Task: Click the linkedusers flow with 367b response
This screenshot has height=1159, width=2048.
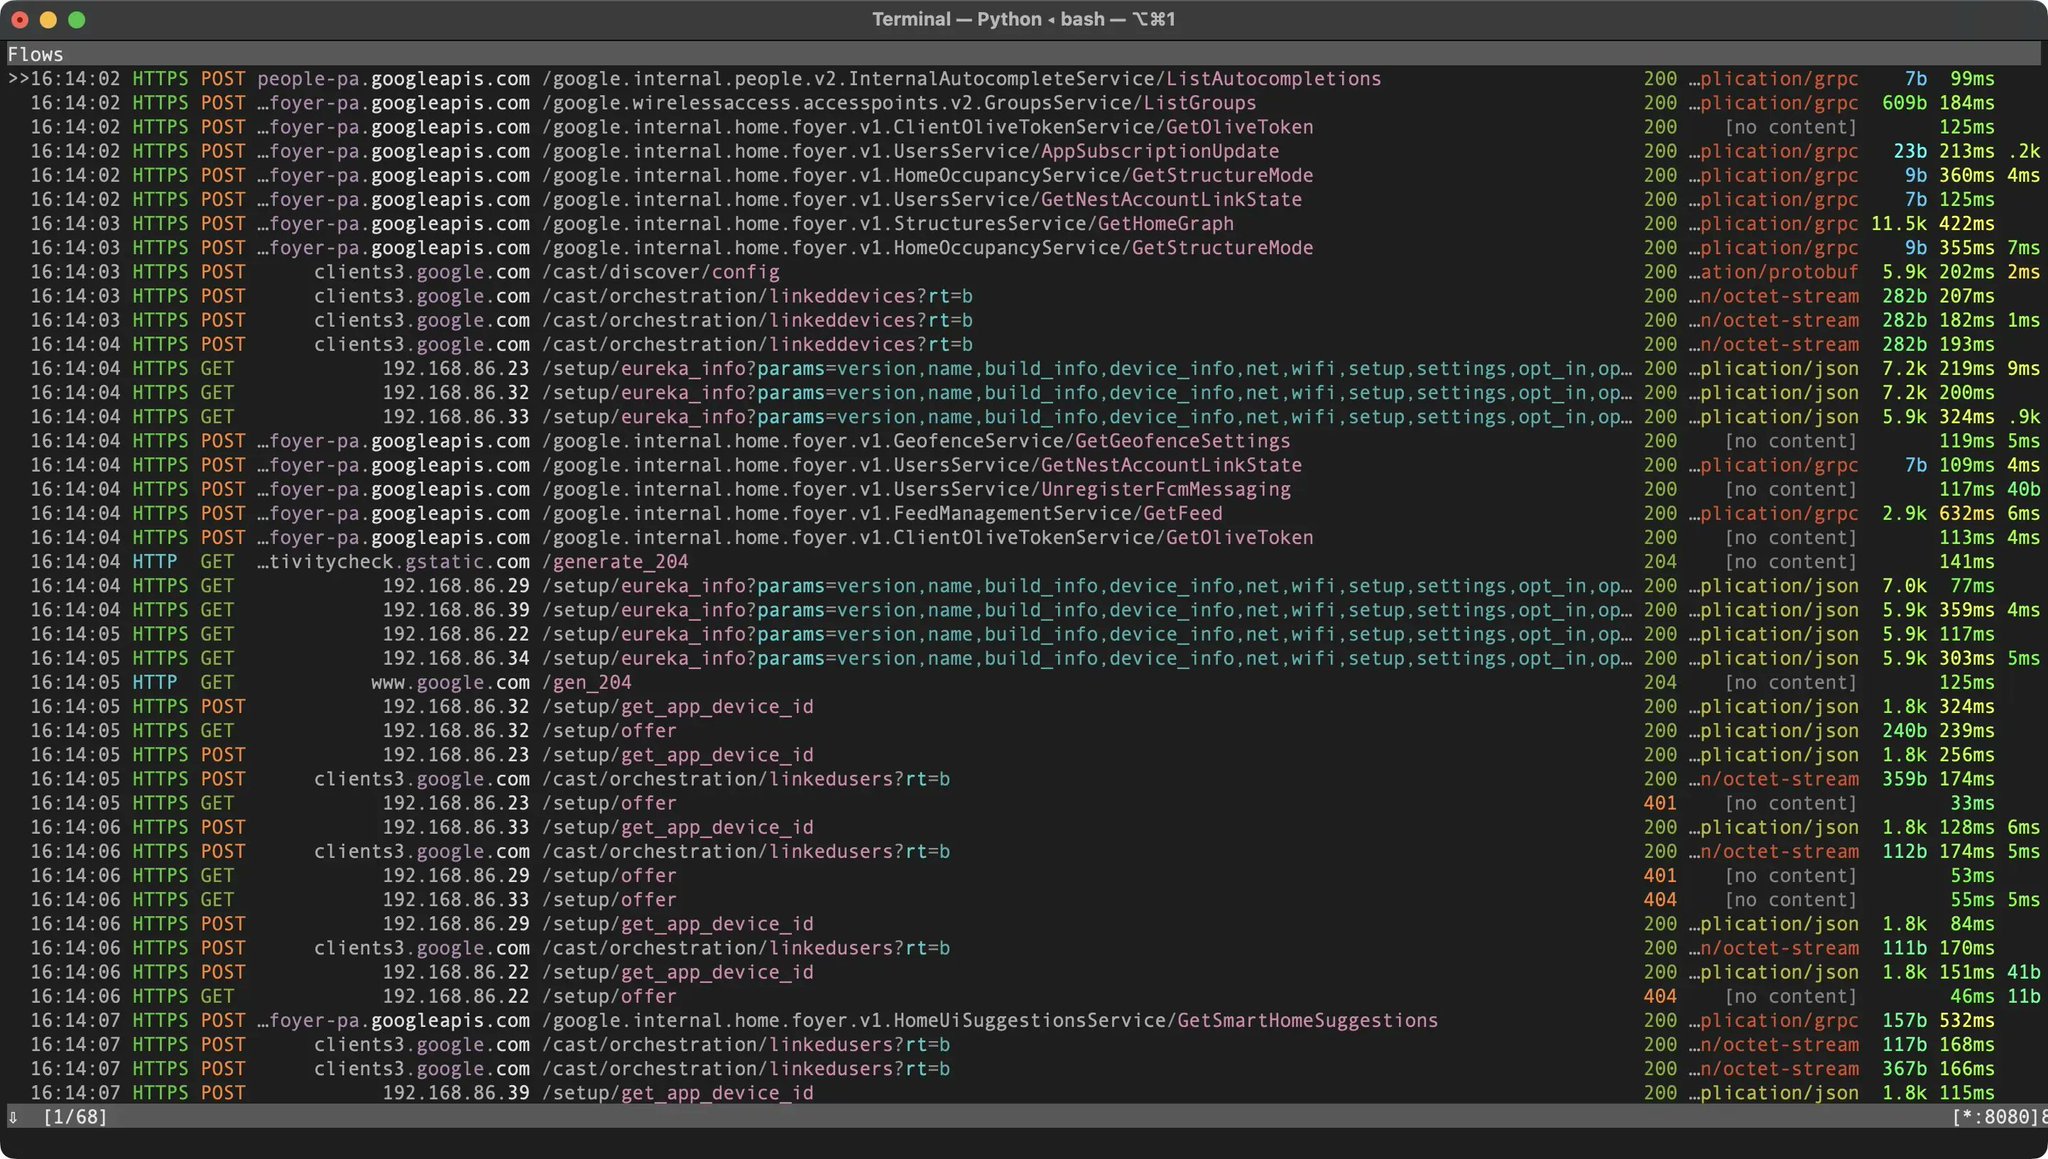Action: [1024, 1069]
